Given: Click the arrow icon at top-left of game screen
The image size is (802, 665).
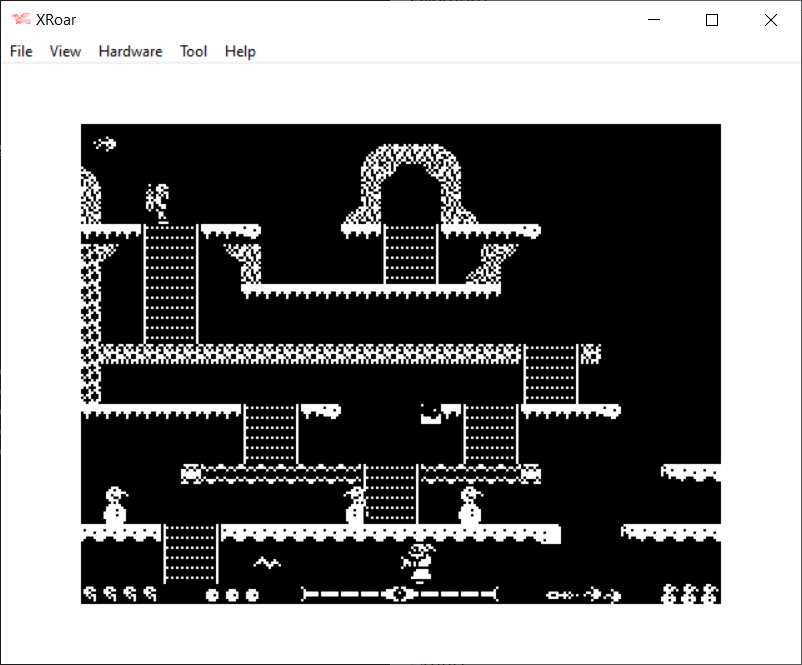Looking at the screenshot, I should [x=105, y=144].
